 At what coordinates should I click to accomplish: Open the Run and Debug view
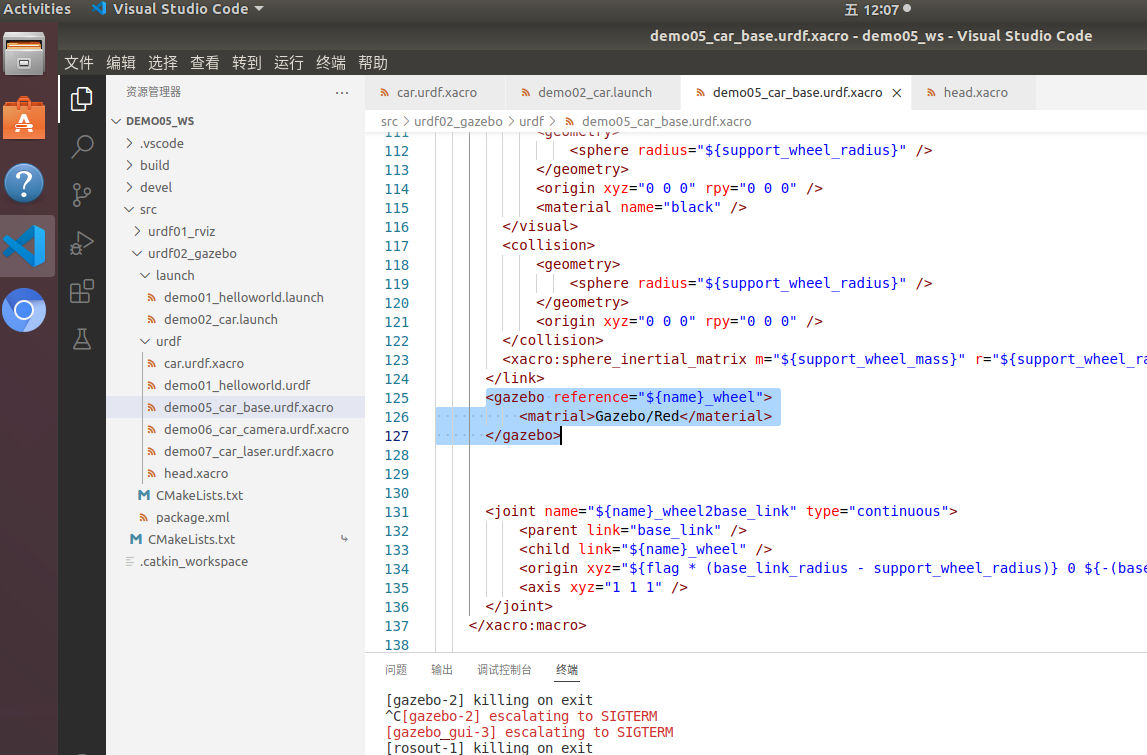click(x=81, y=243)
